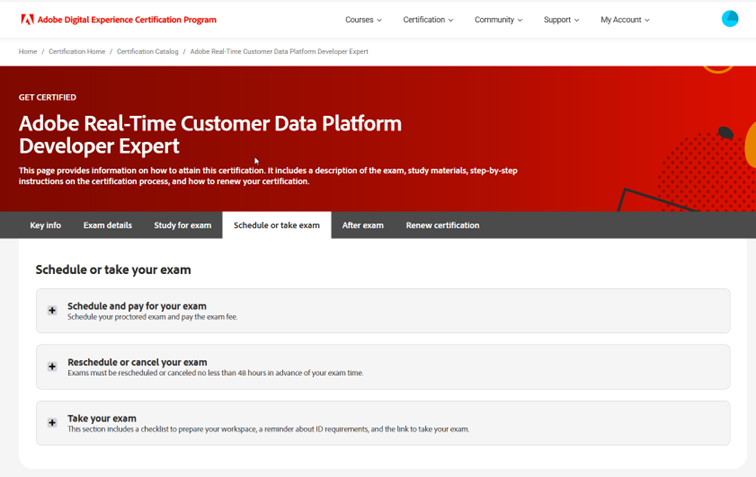Viewport: 756px width, 477px height.
Task: Open the Courses dropdown menu
Action: tap(364, 20)
